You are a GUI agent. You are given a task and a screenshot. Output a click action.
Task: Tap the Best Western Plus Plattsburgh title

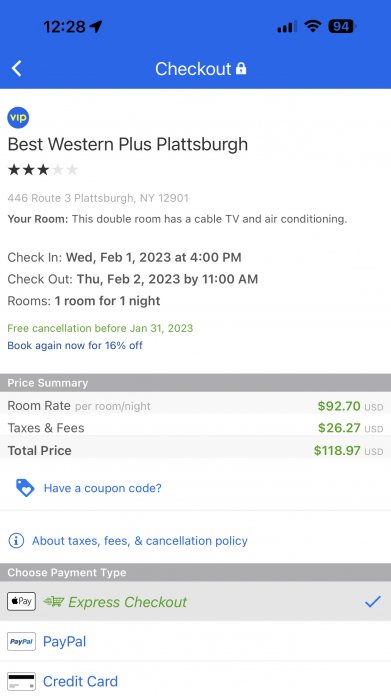128,144
